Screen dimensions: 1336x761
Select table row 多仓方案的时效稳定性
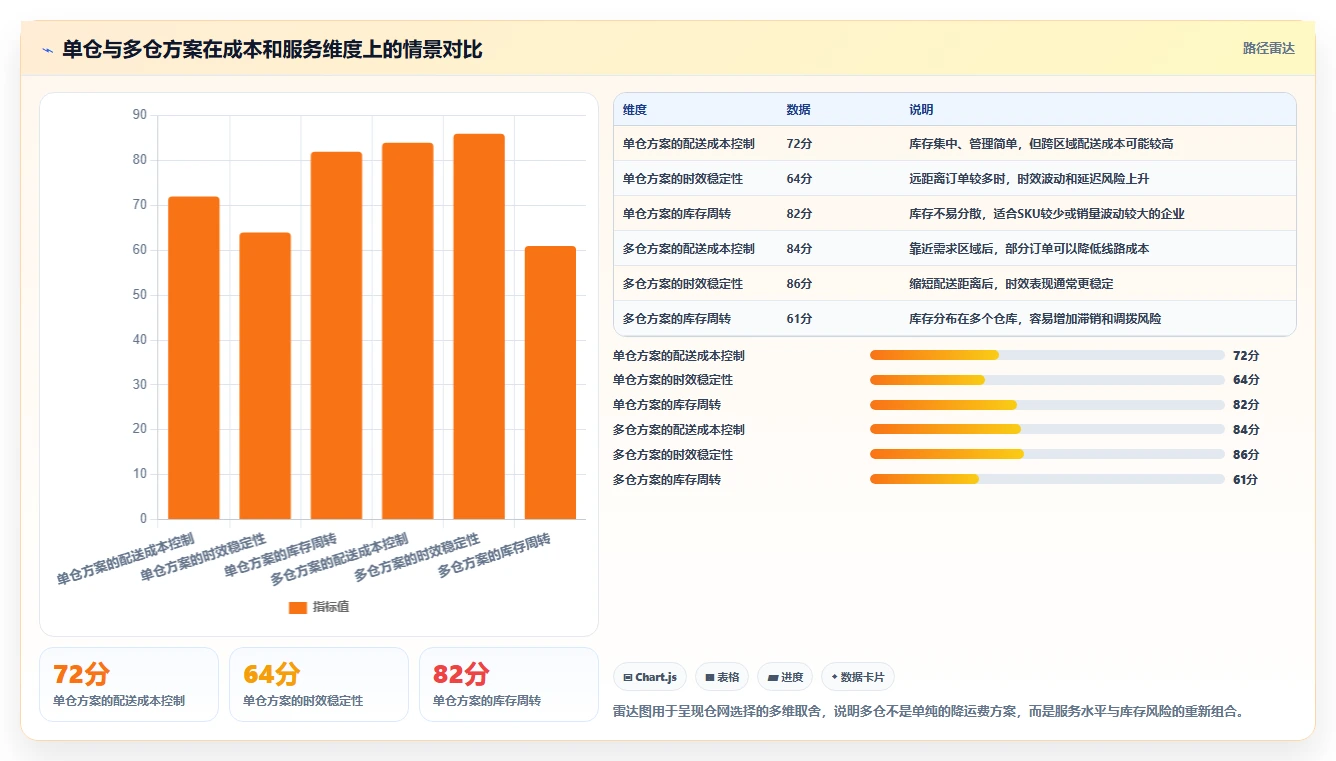[x=955, y=284]
